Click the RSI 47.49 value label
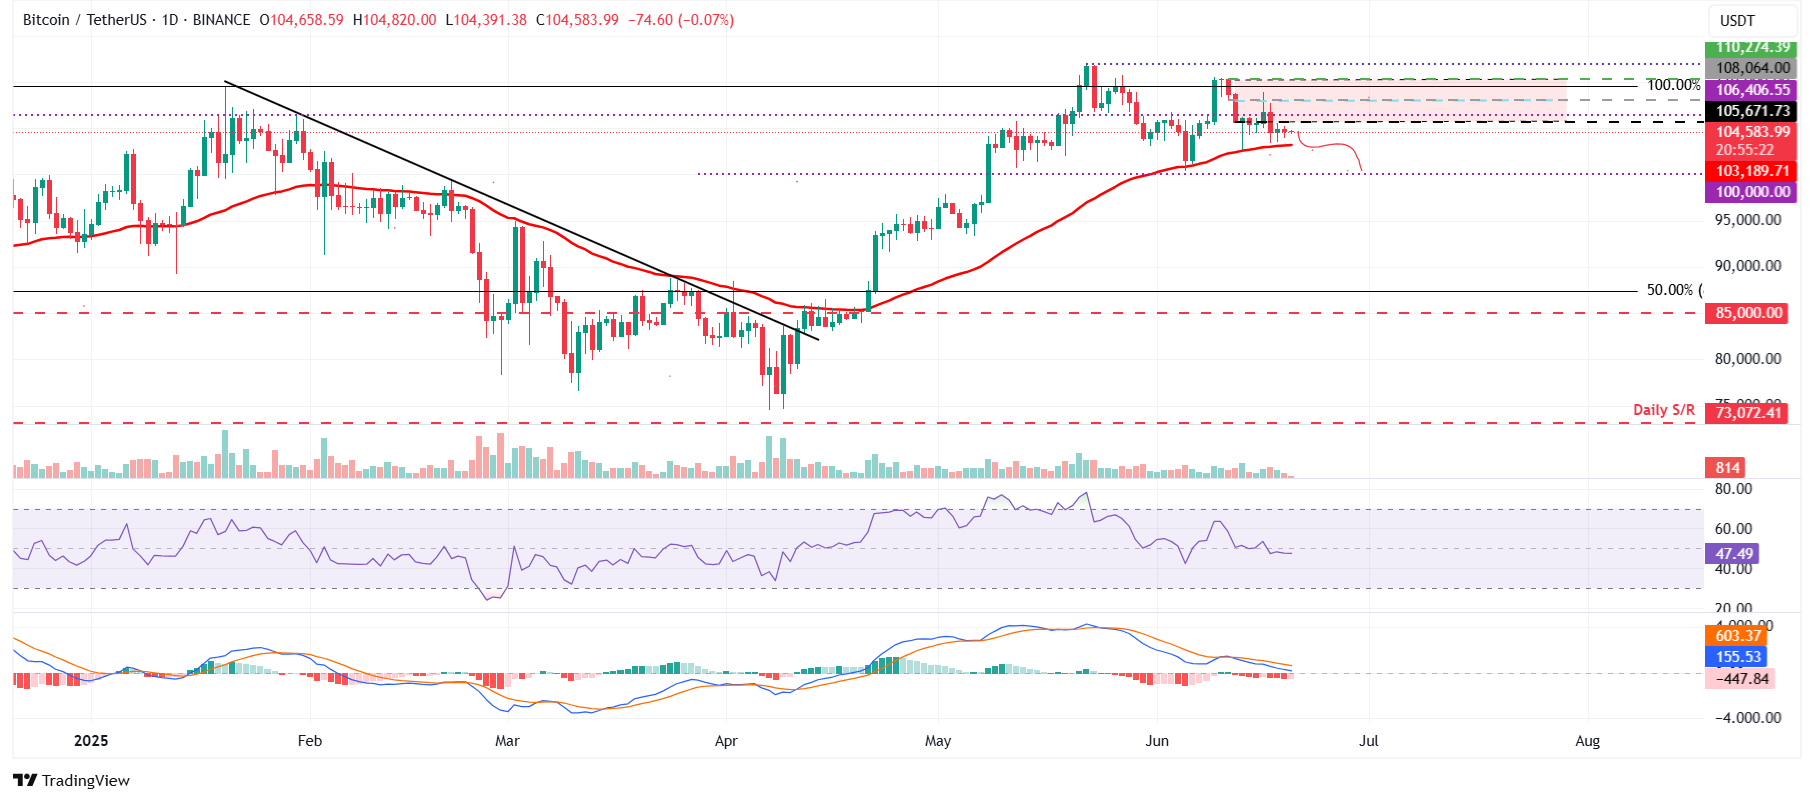 [x=1733, y=554]
